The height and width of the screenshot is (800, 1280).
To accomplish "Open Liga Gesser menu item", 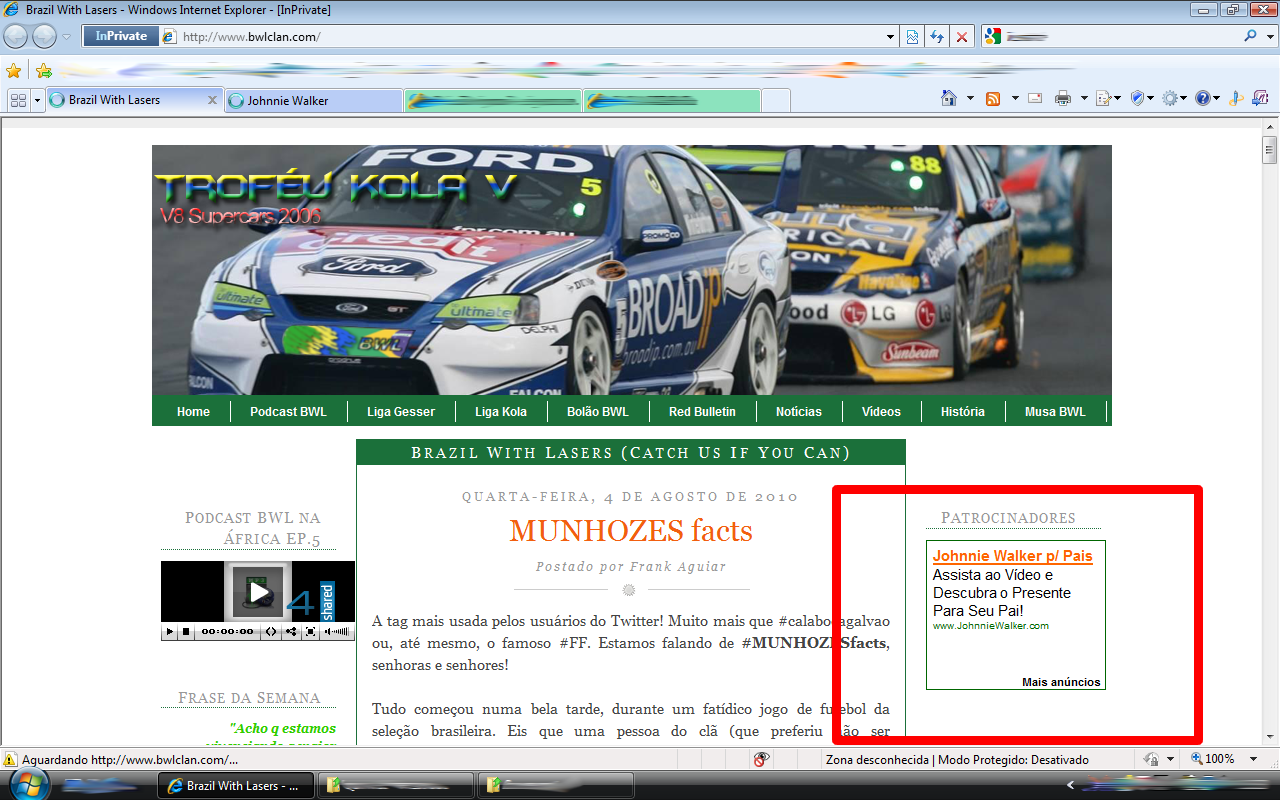I will point(401,412).
